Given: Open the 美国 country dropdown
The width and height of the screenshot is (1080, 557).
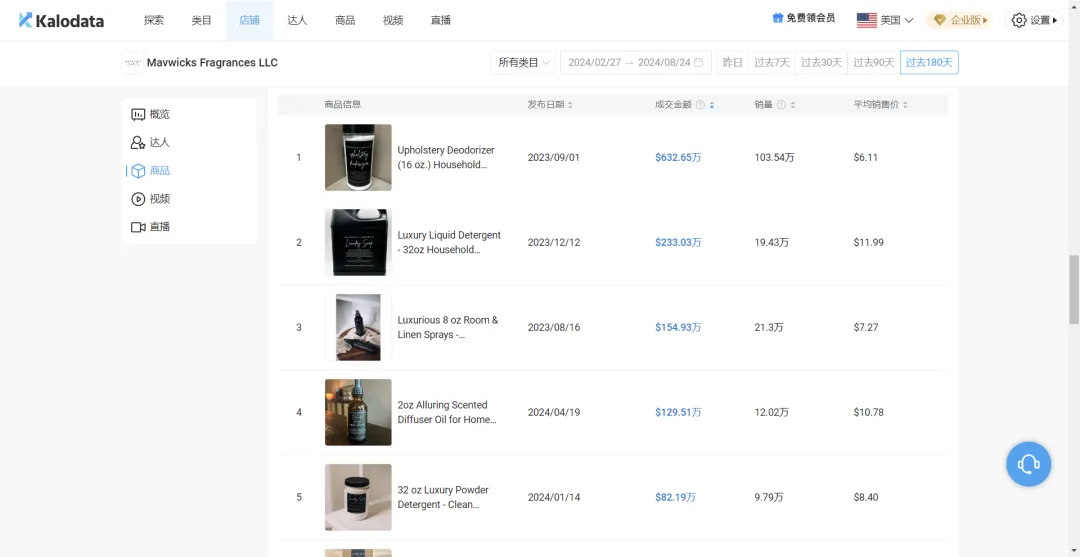Looking at the screenshot, I should tap(885, 21).
